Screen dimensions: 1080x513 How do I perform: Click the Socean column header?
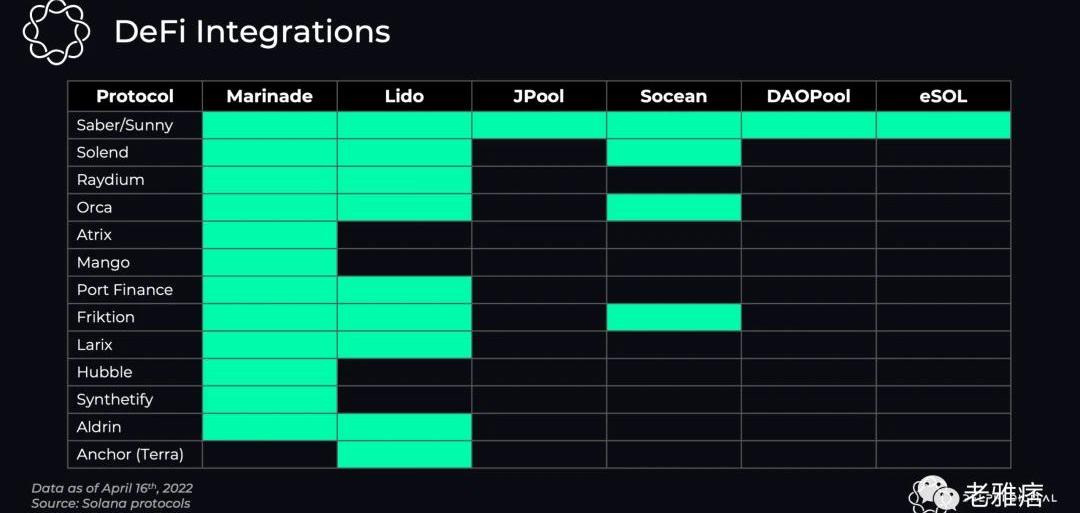(x=673, y=97)
